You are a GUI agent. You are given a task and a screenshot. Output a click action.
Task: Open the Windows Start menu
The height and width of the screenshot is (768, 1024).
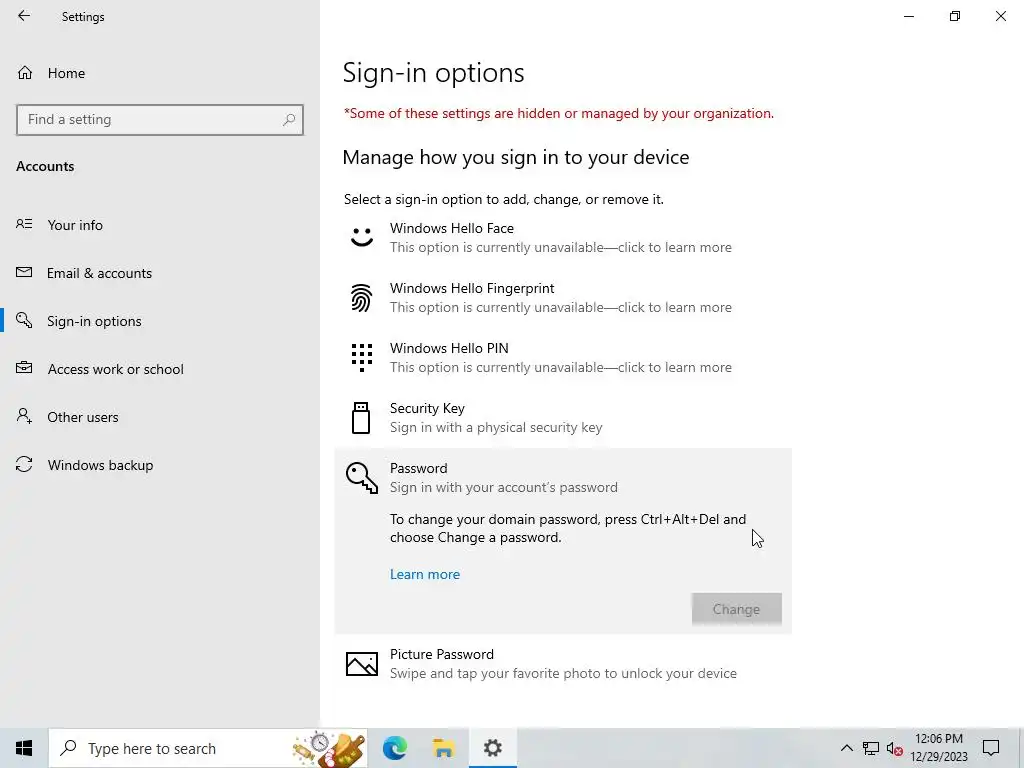[24, 748]
